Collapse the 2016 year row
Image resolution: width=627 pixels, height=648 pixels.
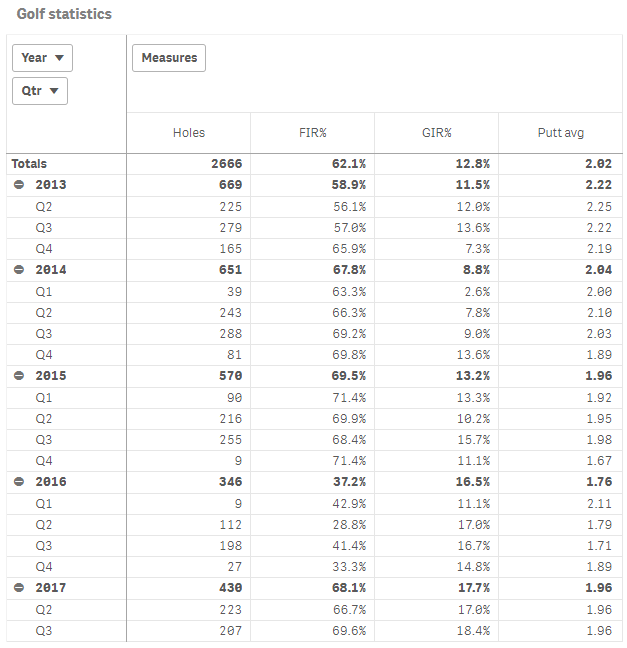19,482
